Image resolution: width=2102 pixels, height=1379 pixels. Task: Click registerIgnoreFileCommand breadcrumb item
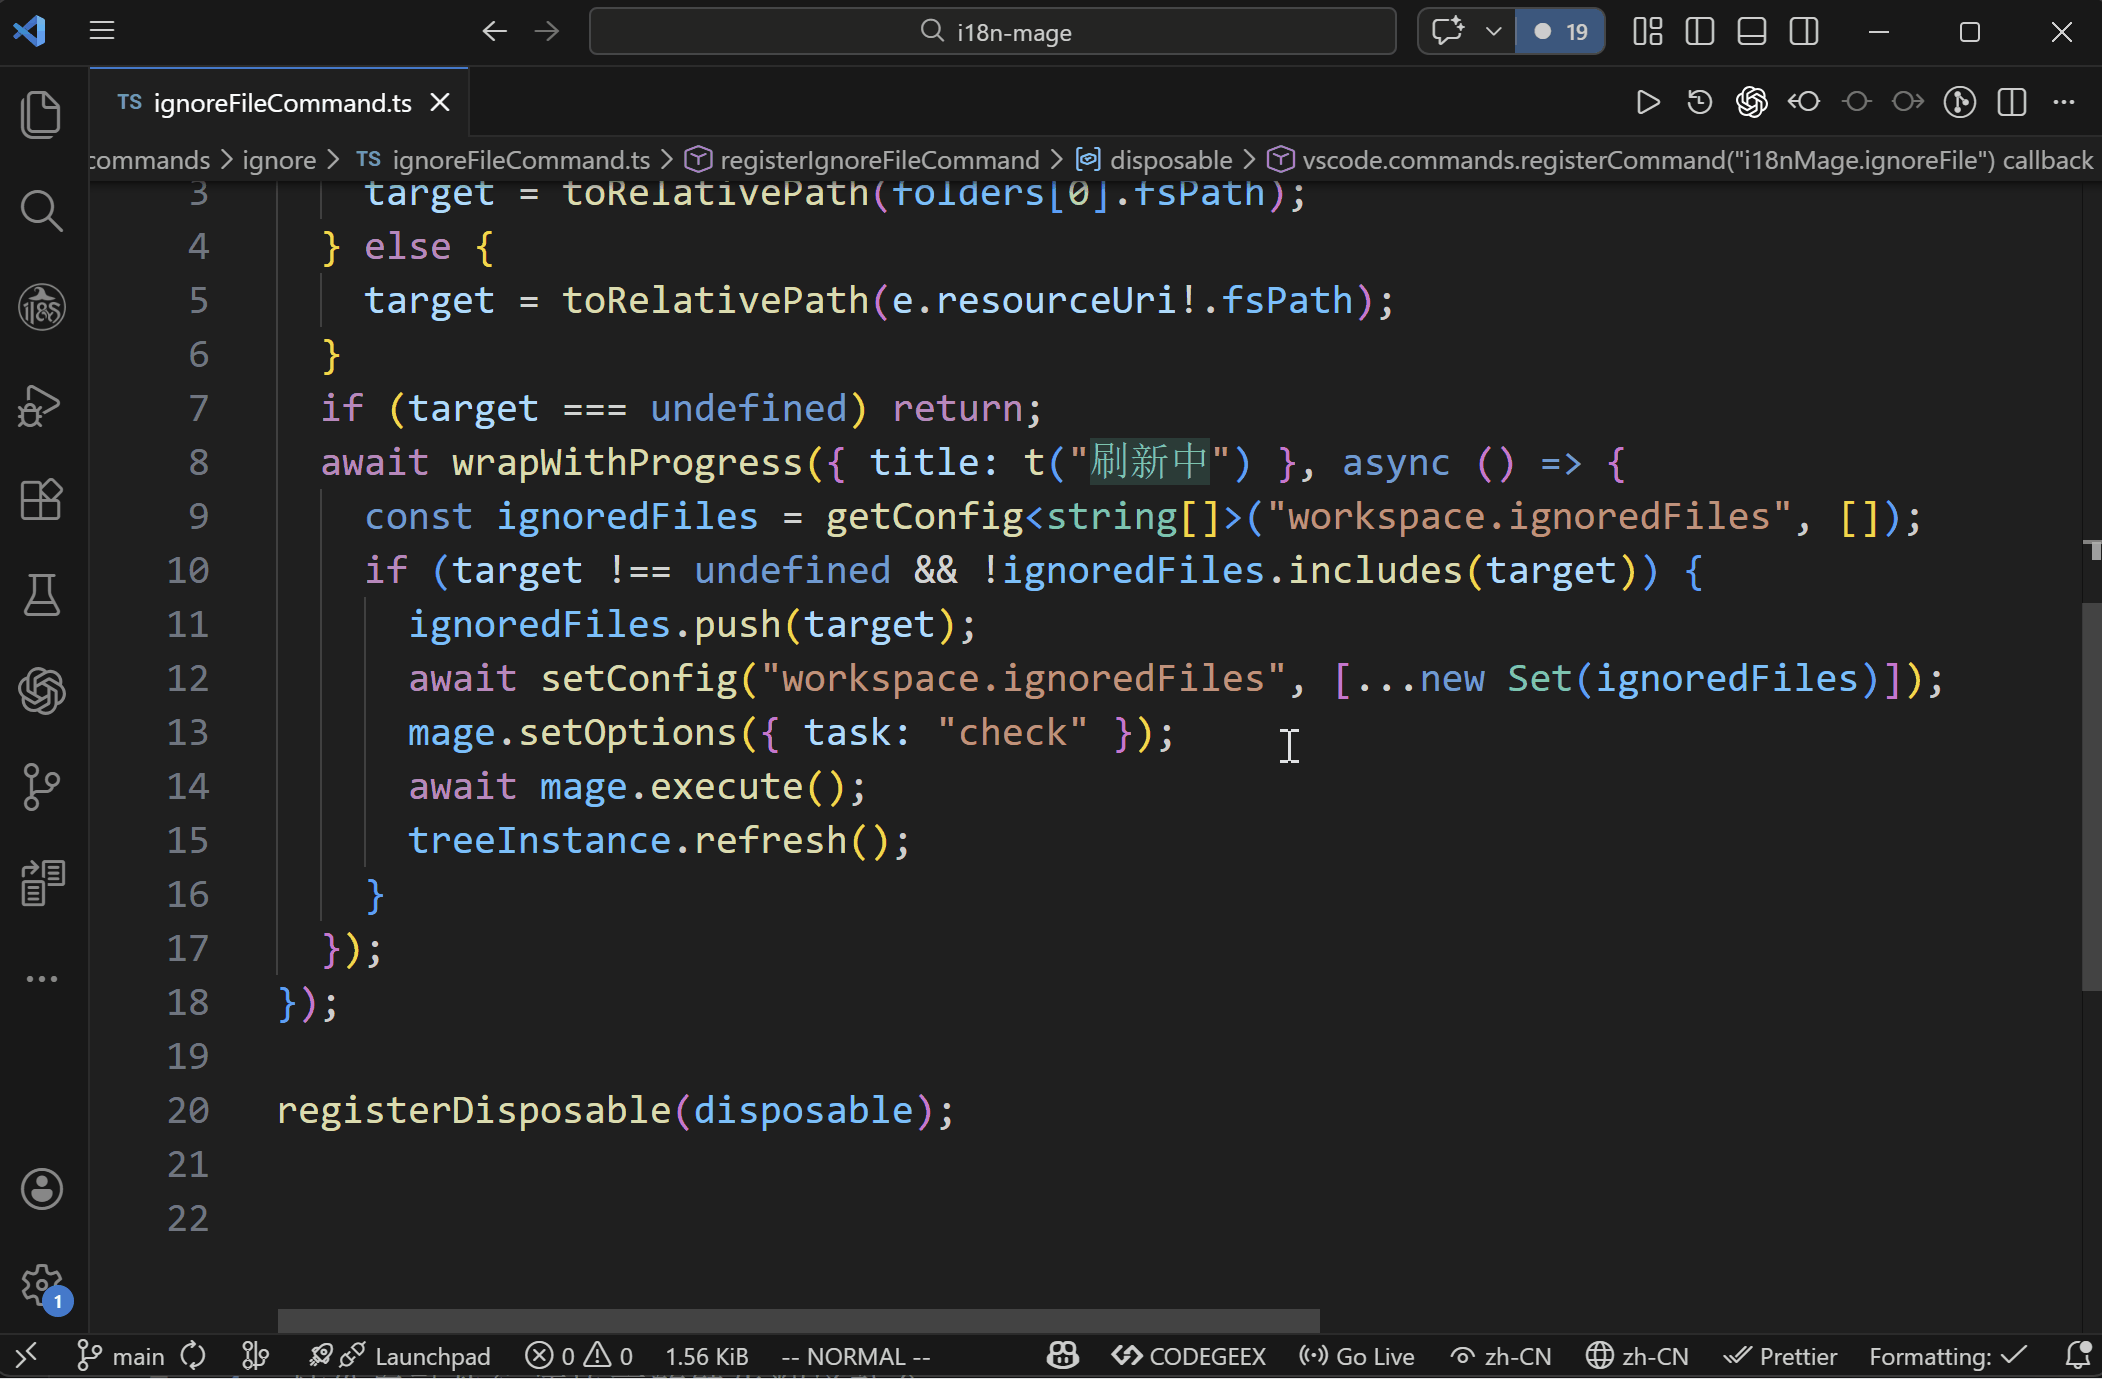(878, 160)
